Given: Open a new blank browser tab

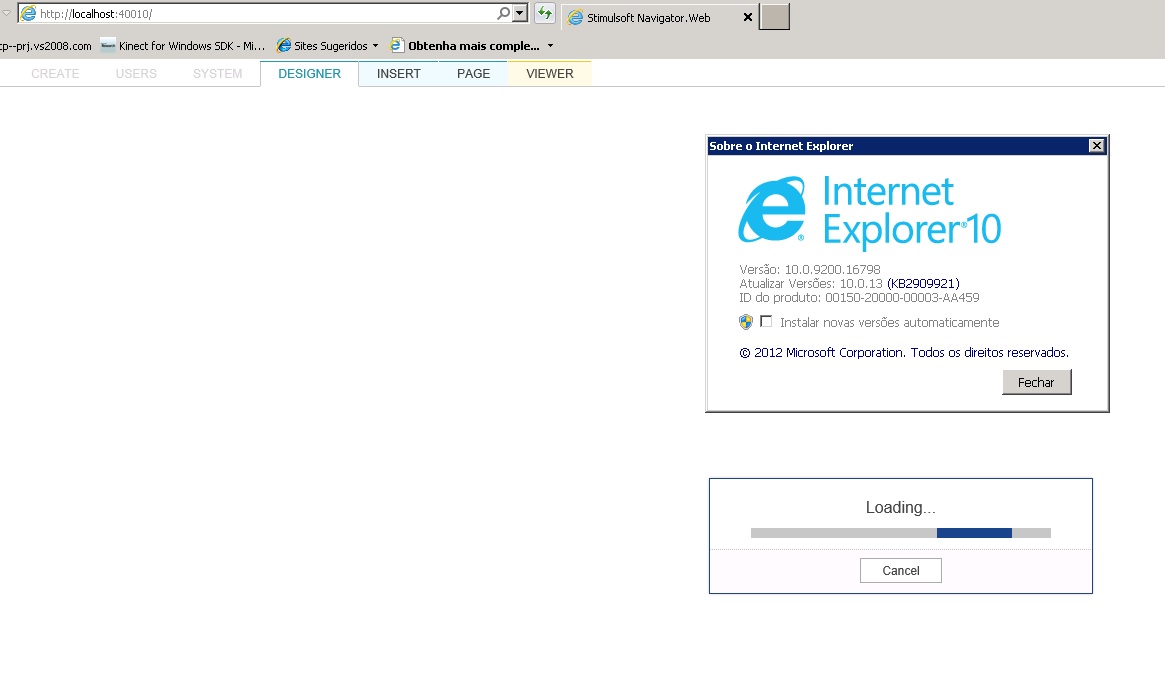Looking at the screenshot, I should coord(774,17).
